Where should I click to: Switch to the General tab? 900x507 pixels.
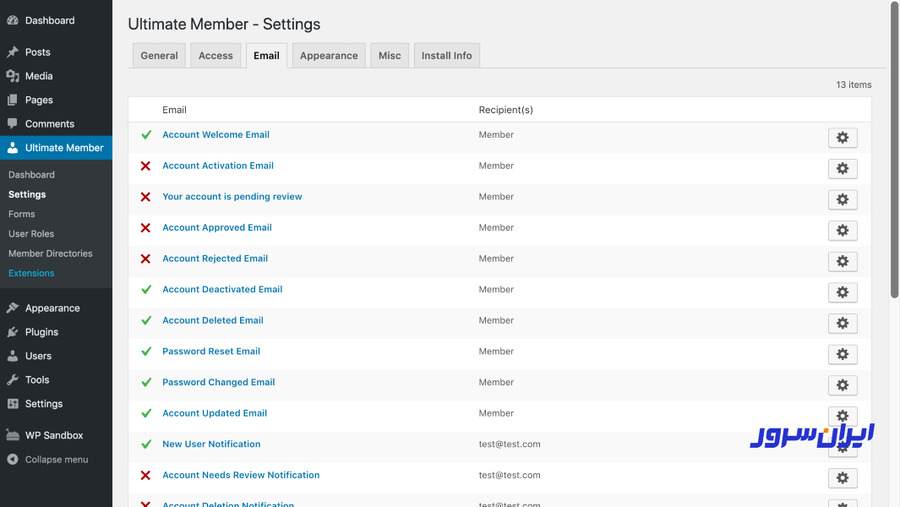(159, 56)
